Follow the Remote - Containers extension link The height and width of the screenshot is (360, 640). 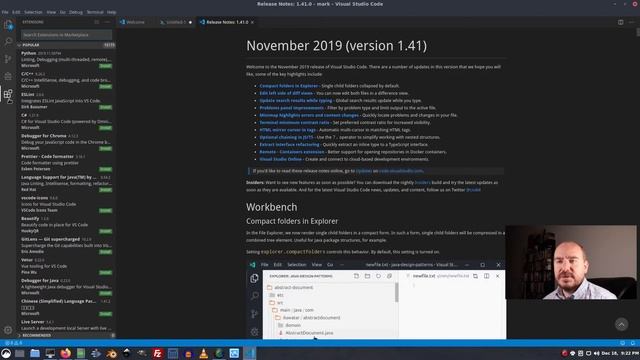coord(292,152)
